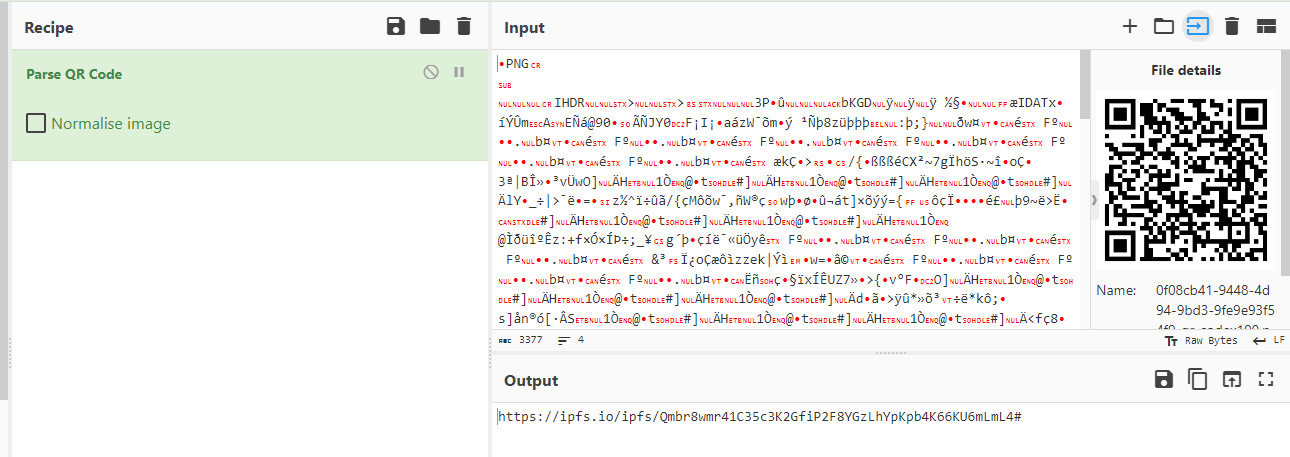Reset the pane layout
The height and width of the screenshot is (457, 1290).
coord(1266,27)
